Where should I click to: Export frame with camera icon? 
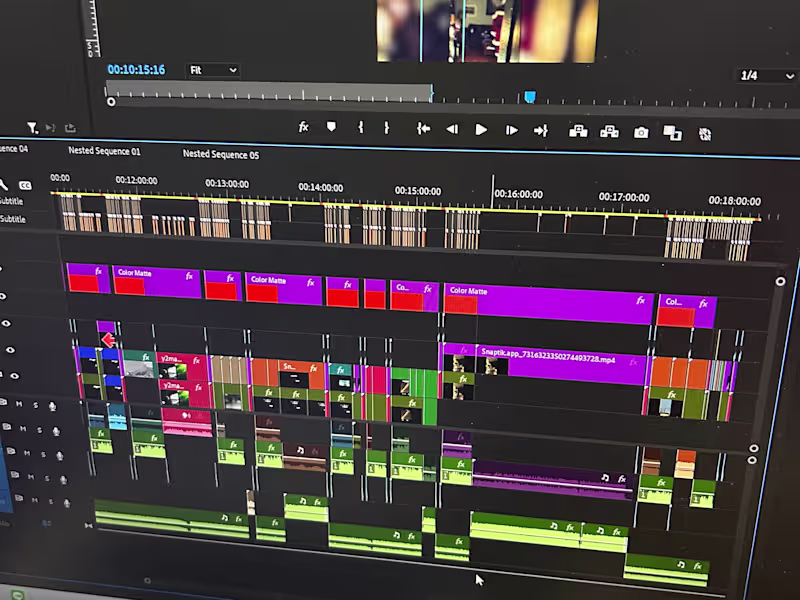coord(641,133)
